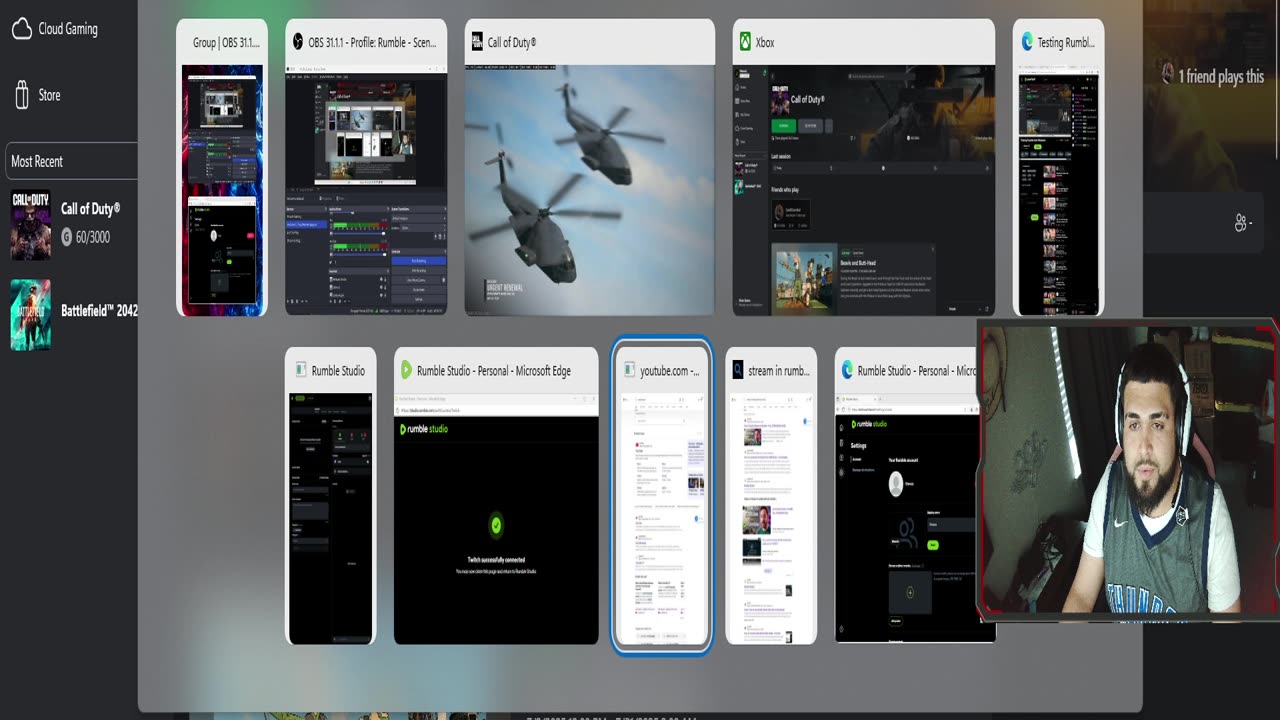
Task: Click the Call of Duty app icon in the switcher
Action: 476,42
